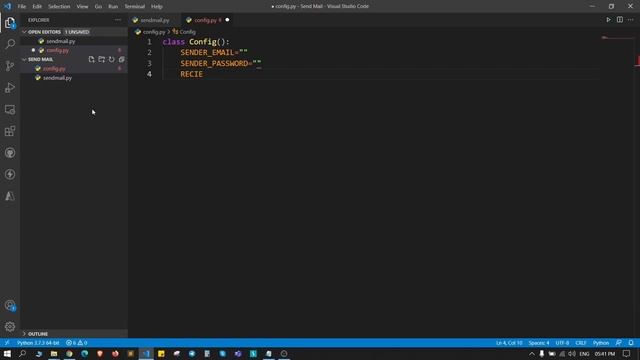Collapse all folders in explorer

click(x=122, y=60)
